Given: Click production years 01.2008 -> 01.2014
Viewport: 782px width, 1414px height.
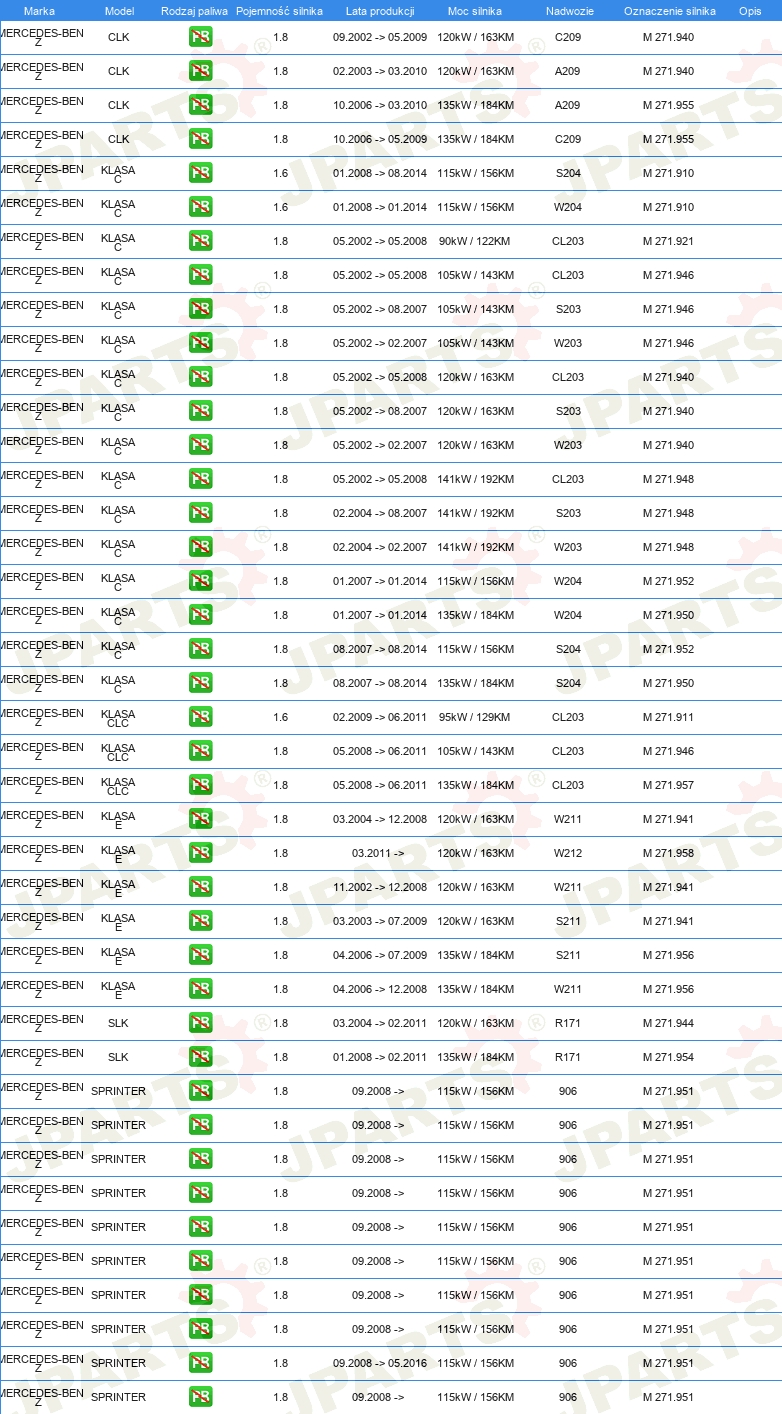Looking at the screenshot, I should 380,208.
